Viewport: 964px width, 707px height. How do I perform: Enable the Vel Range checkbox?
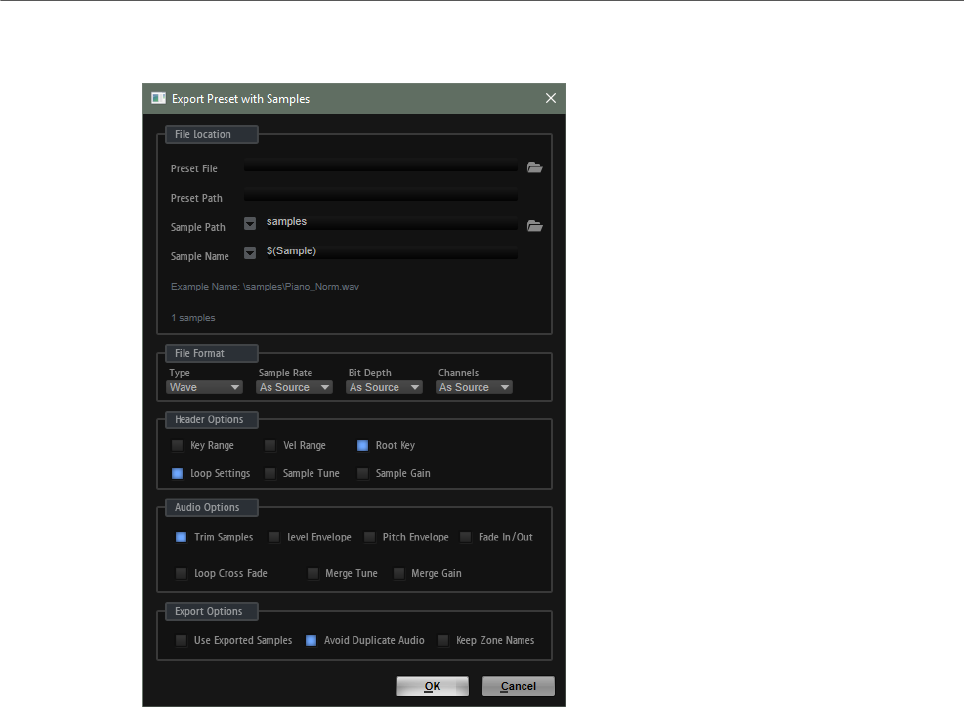coord(270,445)
